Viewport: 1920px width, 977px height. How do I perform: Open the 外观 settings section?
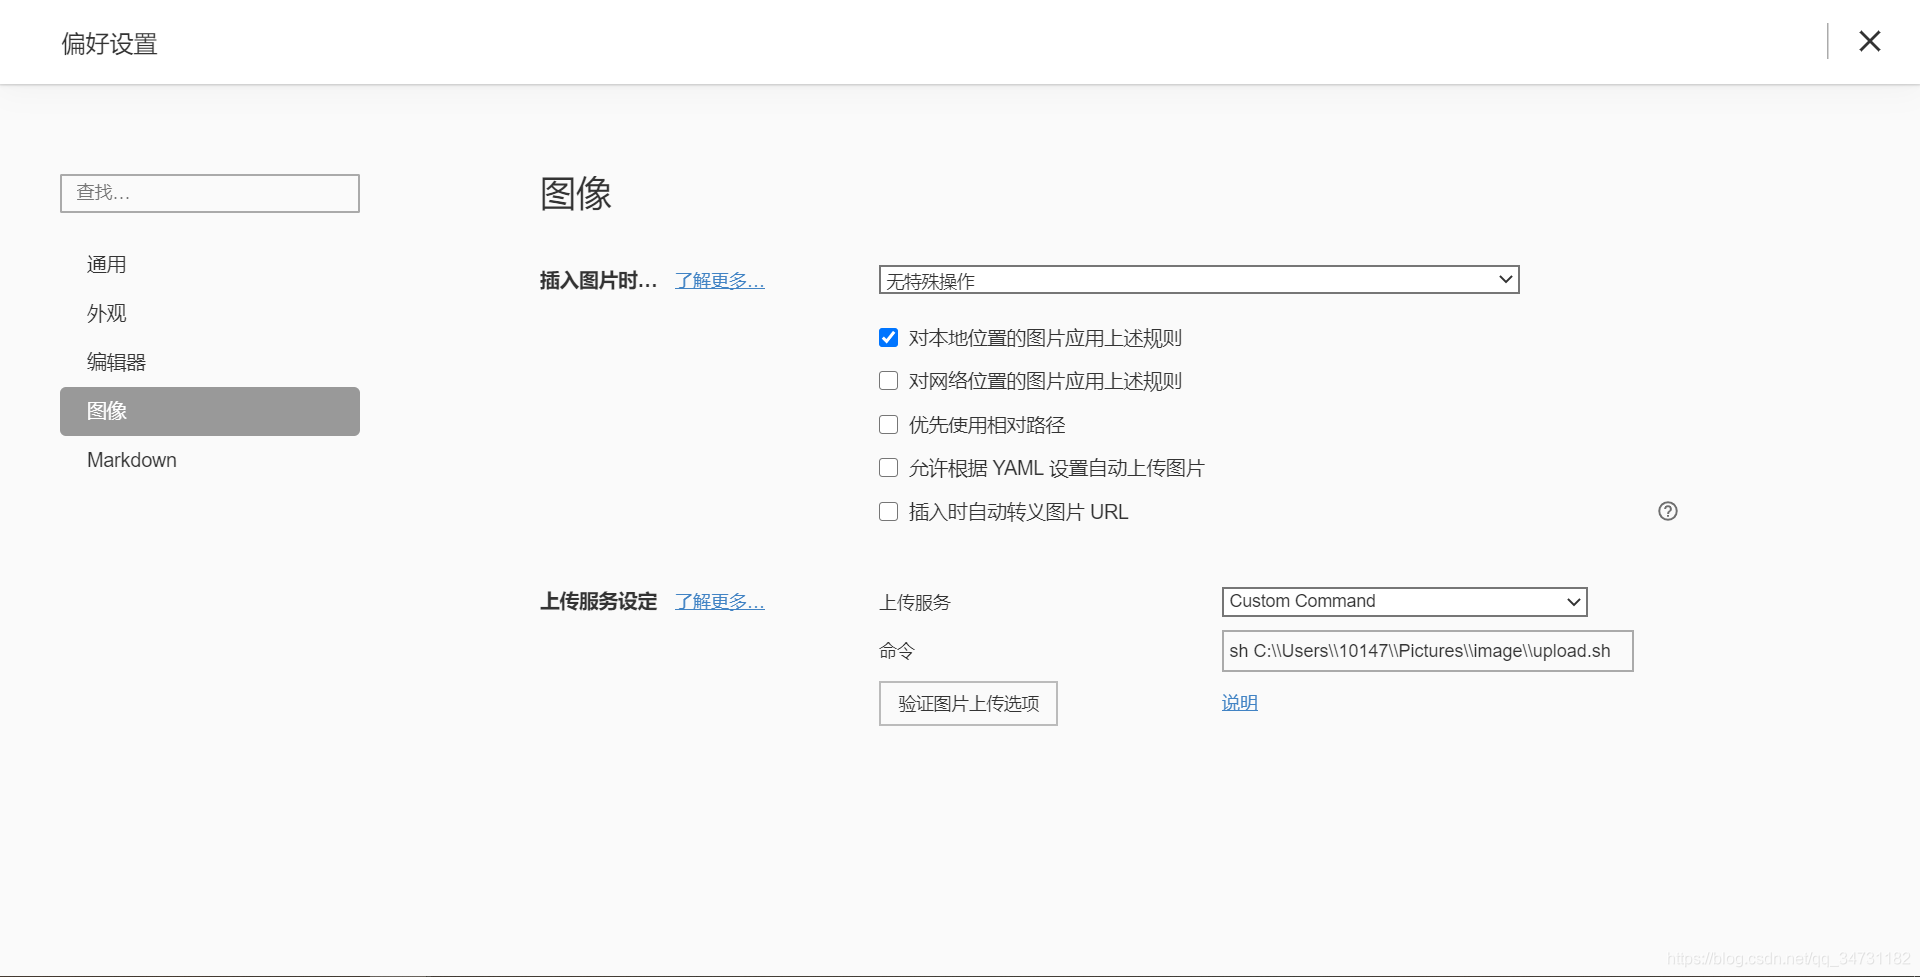pos(210,314)
